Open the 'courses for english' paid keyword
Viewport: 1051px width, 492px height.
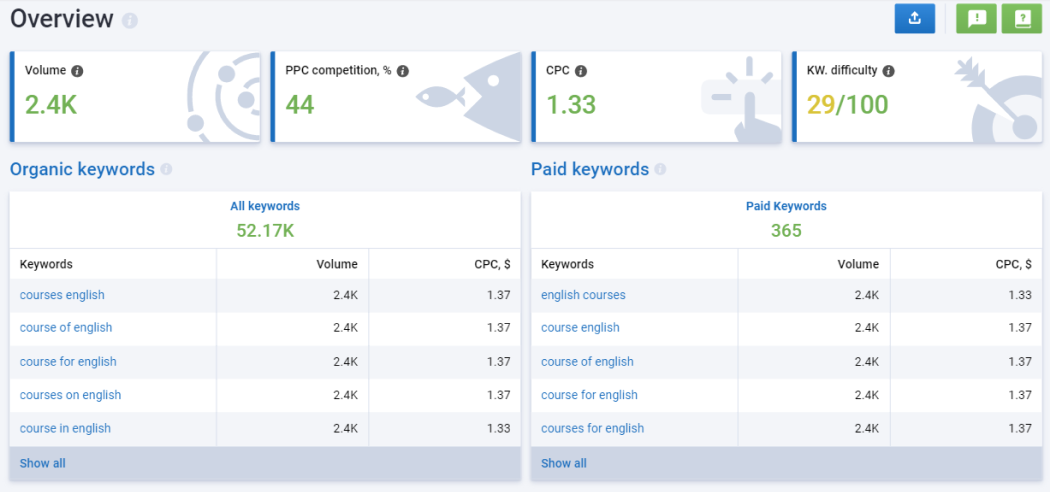pyautogui.click(x=592, y=428)
